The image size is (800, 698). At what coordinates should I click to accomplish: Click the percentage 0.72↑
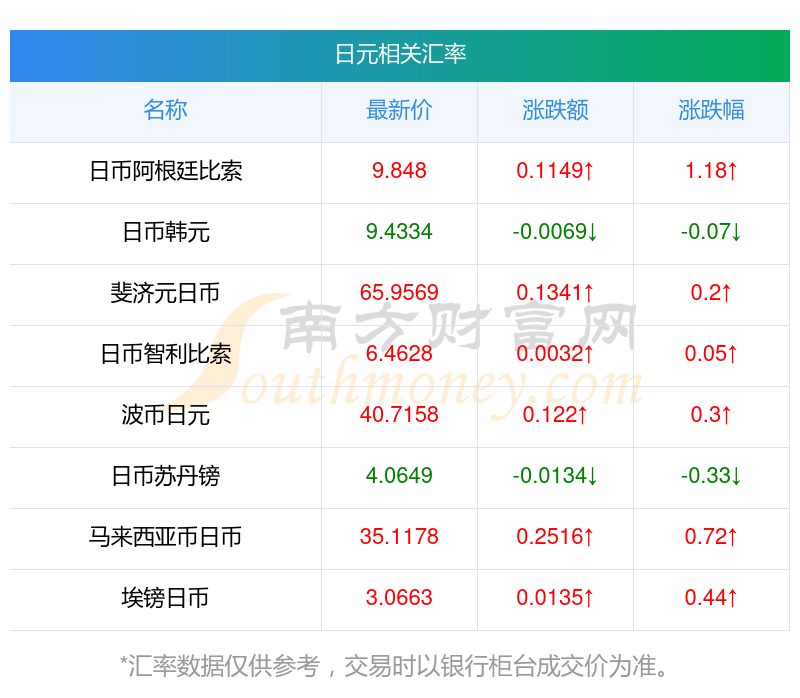click(x=711, y=536)
